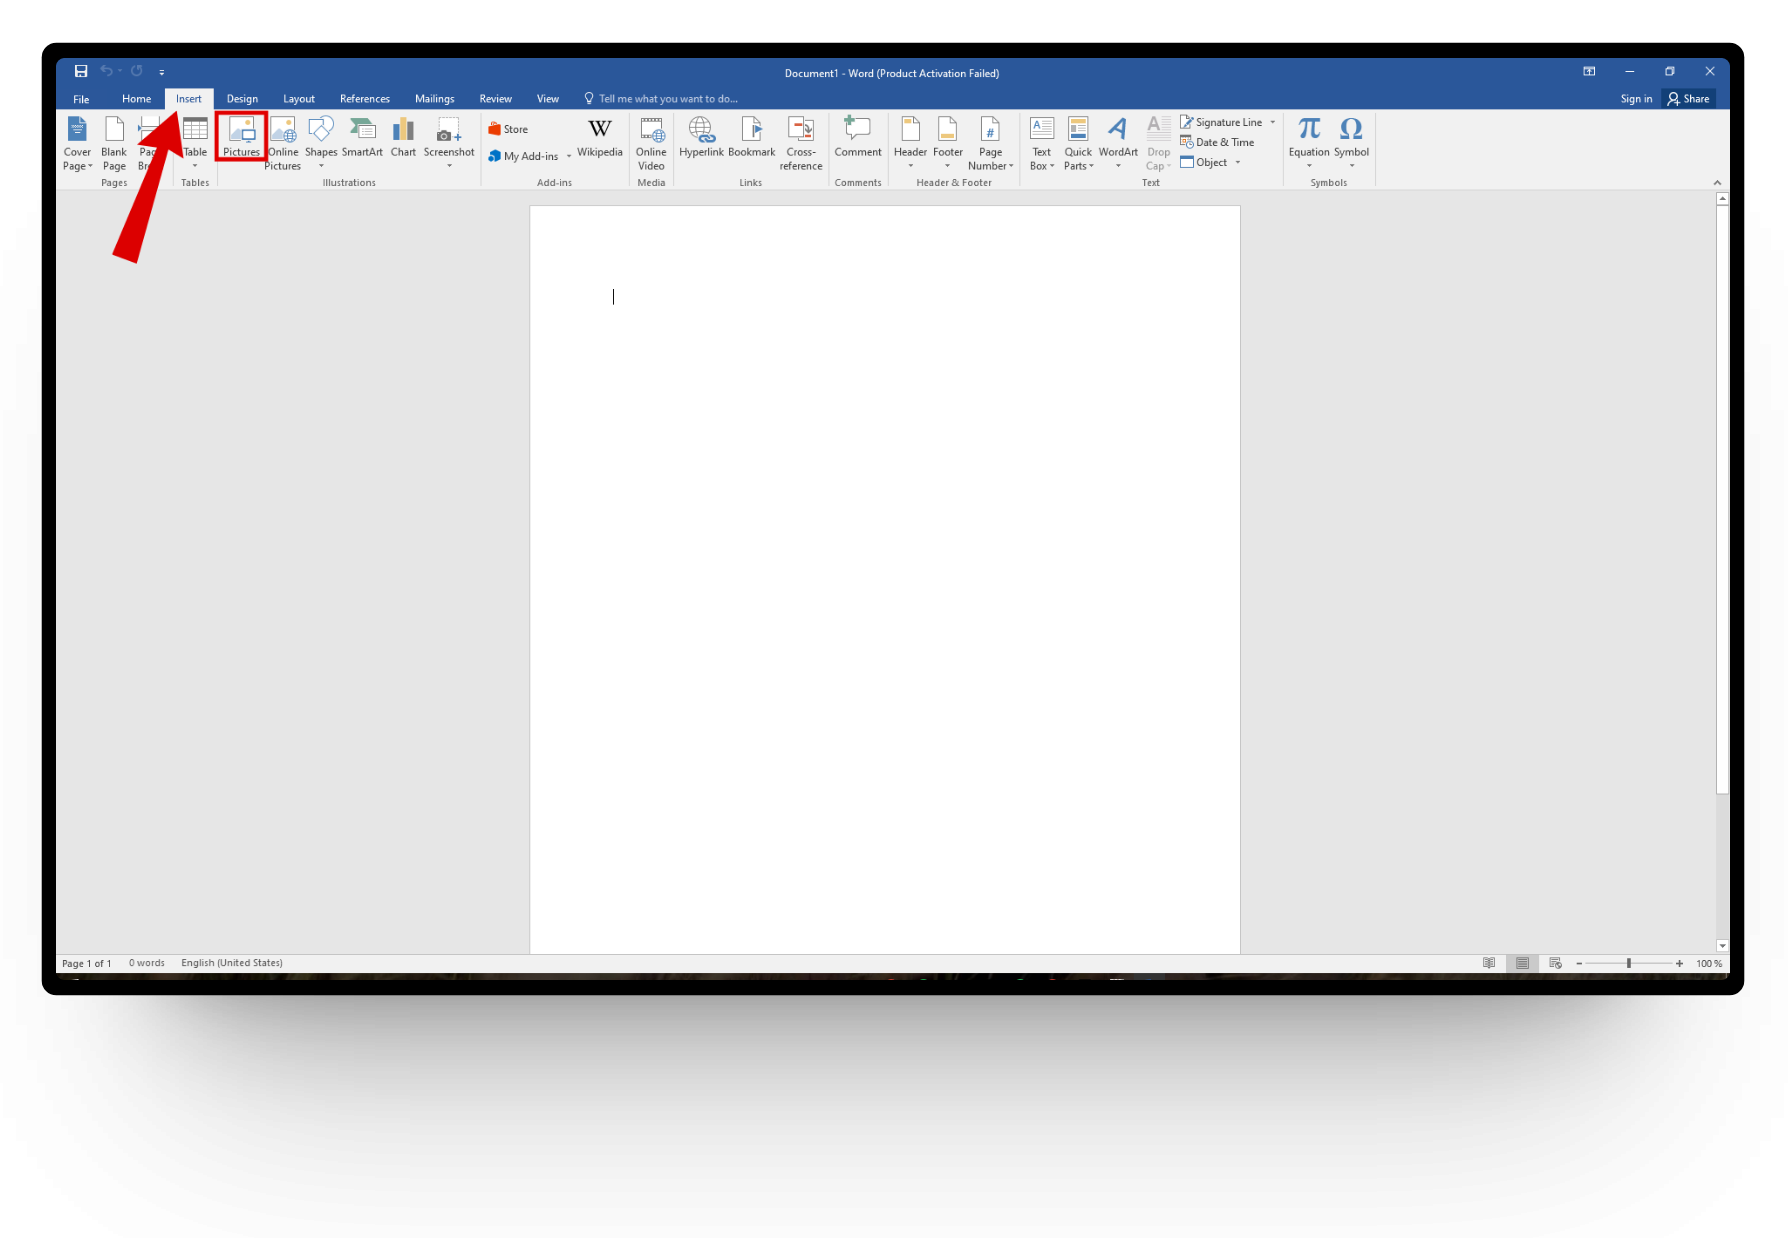Image resolution: width=1788 pixels, height=1238 pixels.
Task: Click the 100% zoom level
Action: (x=1709, y=963)
